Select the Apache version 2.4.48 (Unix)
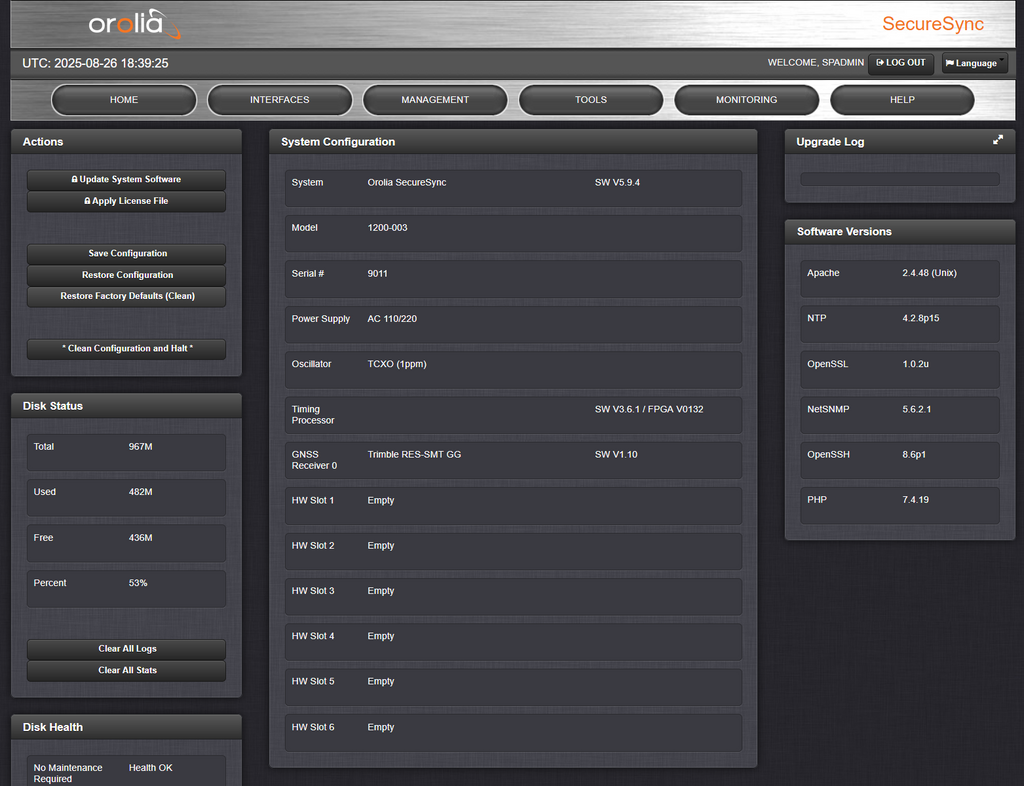 coord(929,273)
